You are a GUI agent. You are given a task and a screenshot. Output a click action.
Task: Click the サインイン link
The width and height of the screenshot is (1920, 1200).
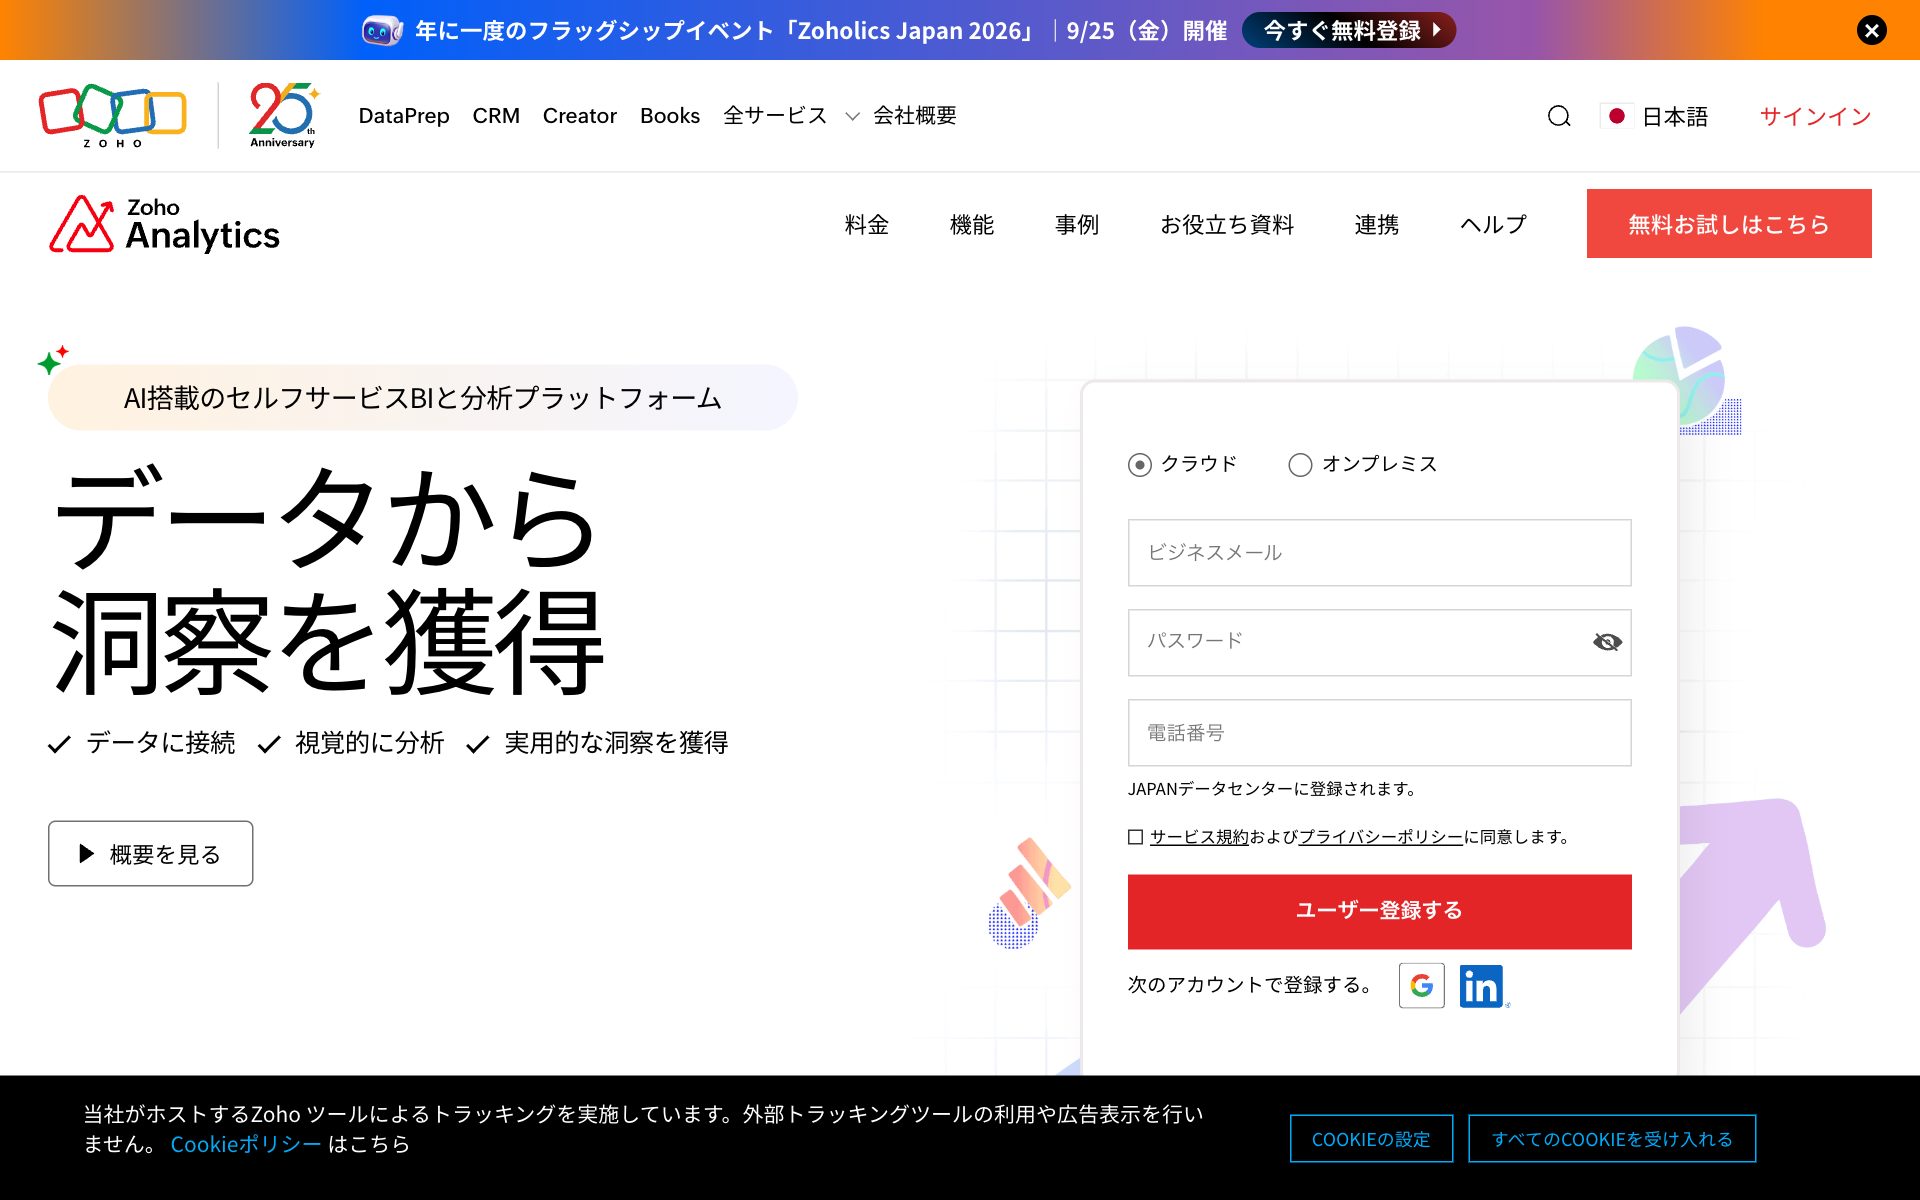click(1815, 116)
